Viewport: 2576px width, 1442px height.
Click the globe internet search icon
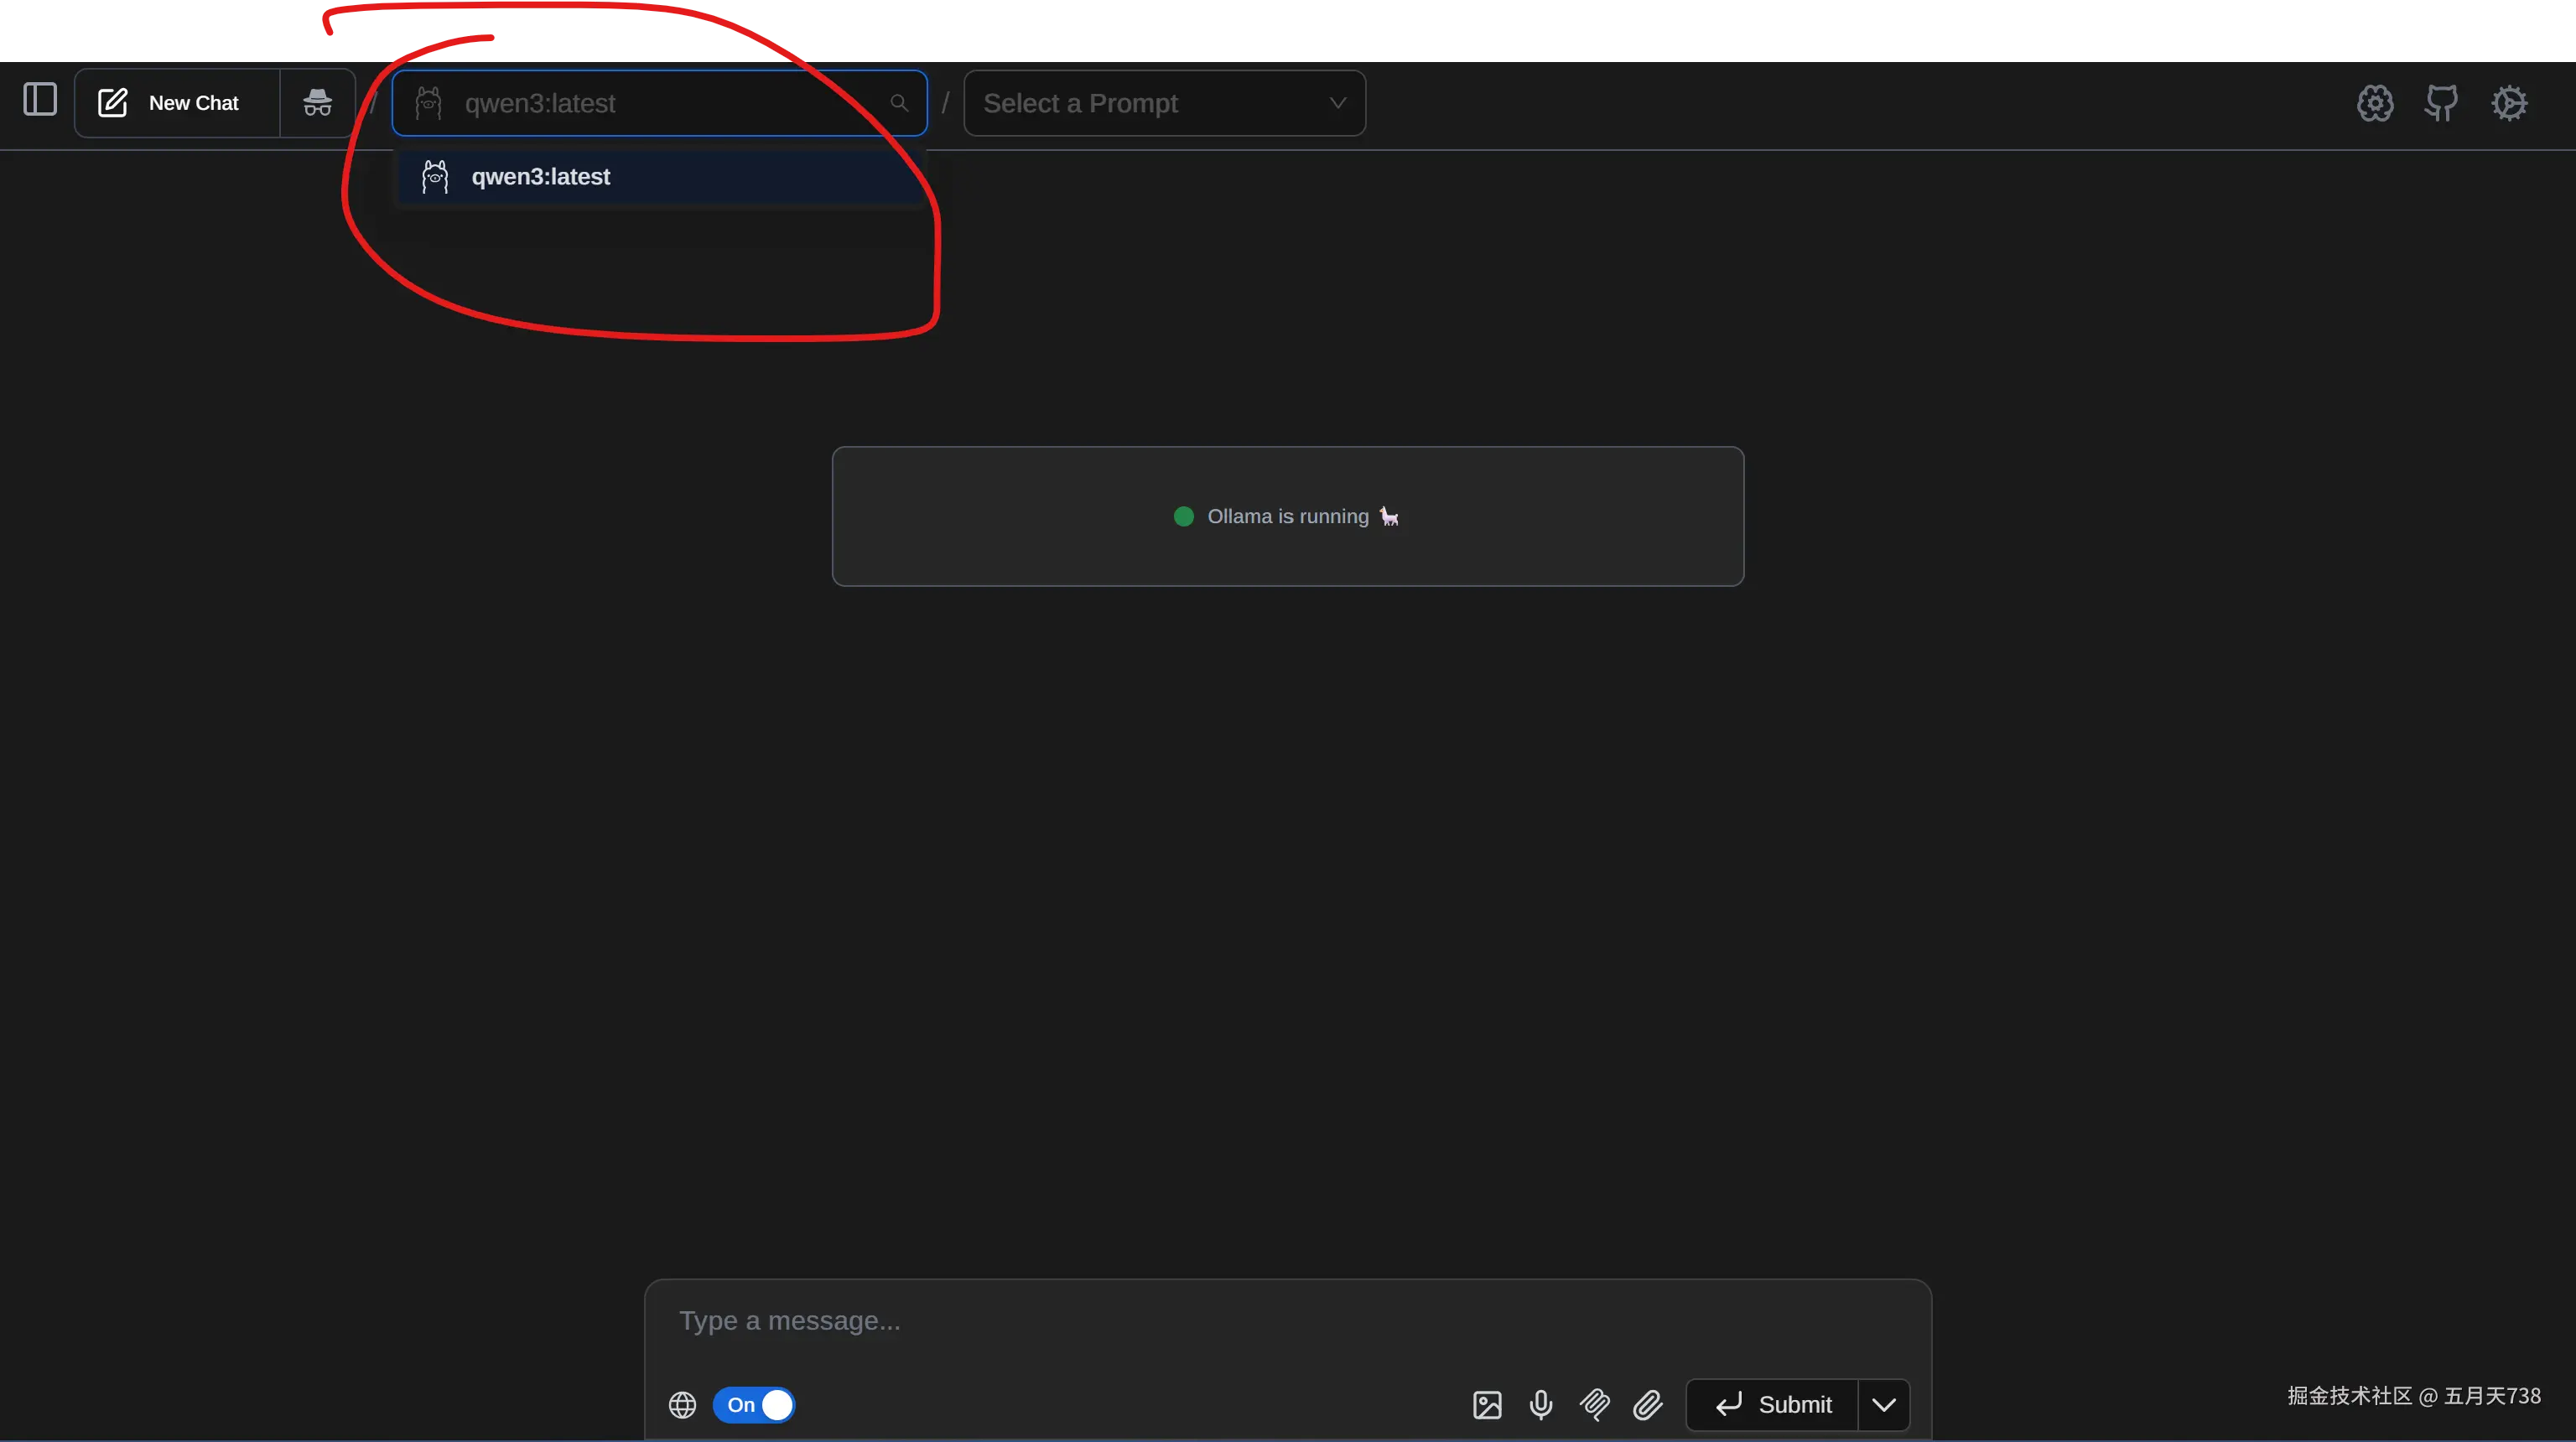(x=682, y=1405)
